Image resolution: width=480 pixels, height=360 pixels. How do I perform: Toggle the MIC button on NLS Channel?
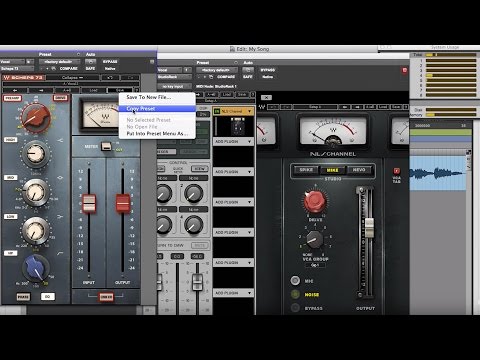click(295, 281)
